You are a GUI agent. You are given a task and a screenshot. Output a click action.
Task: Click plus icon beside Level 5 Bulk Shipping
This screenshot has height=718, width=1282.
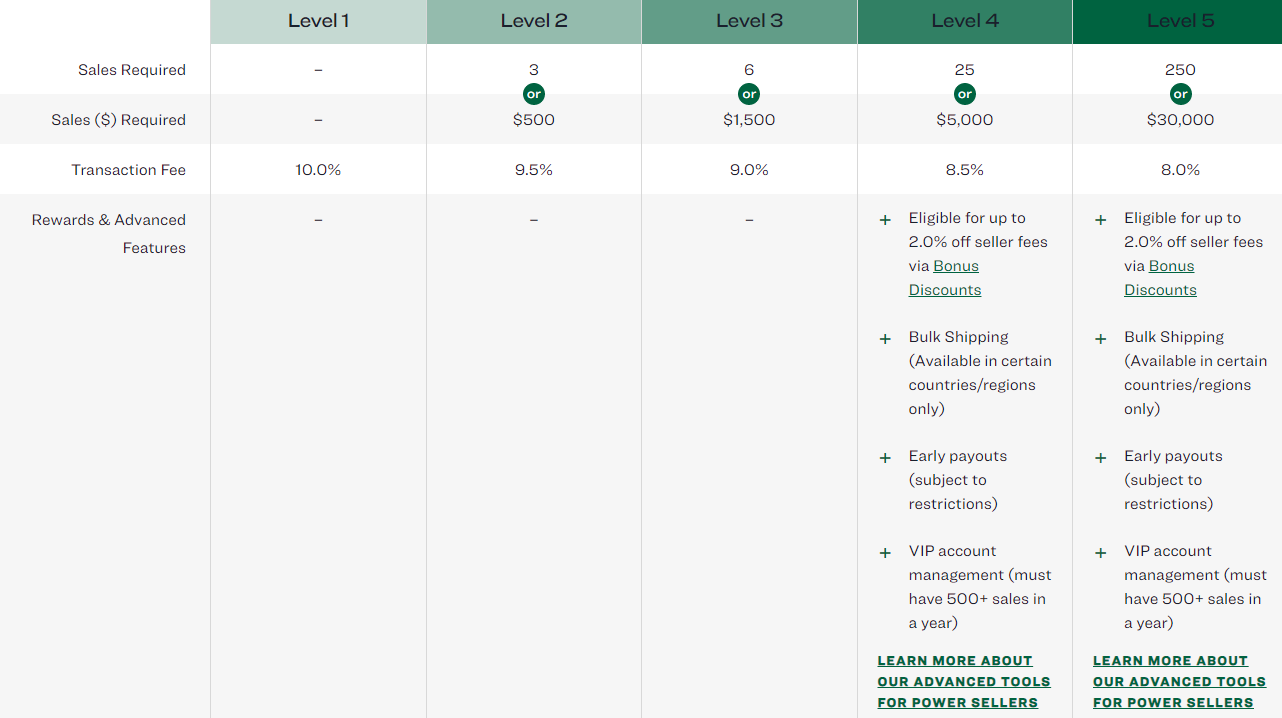(x=1101, y=339)
